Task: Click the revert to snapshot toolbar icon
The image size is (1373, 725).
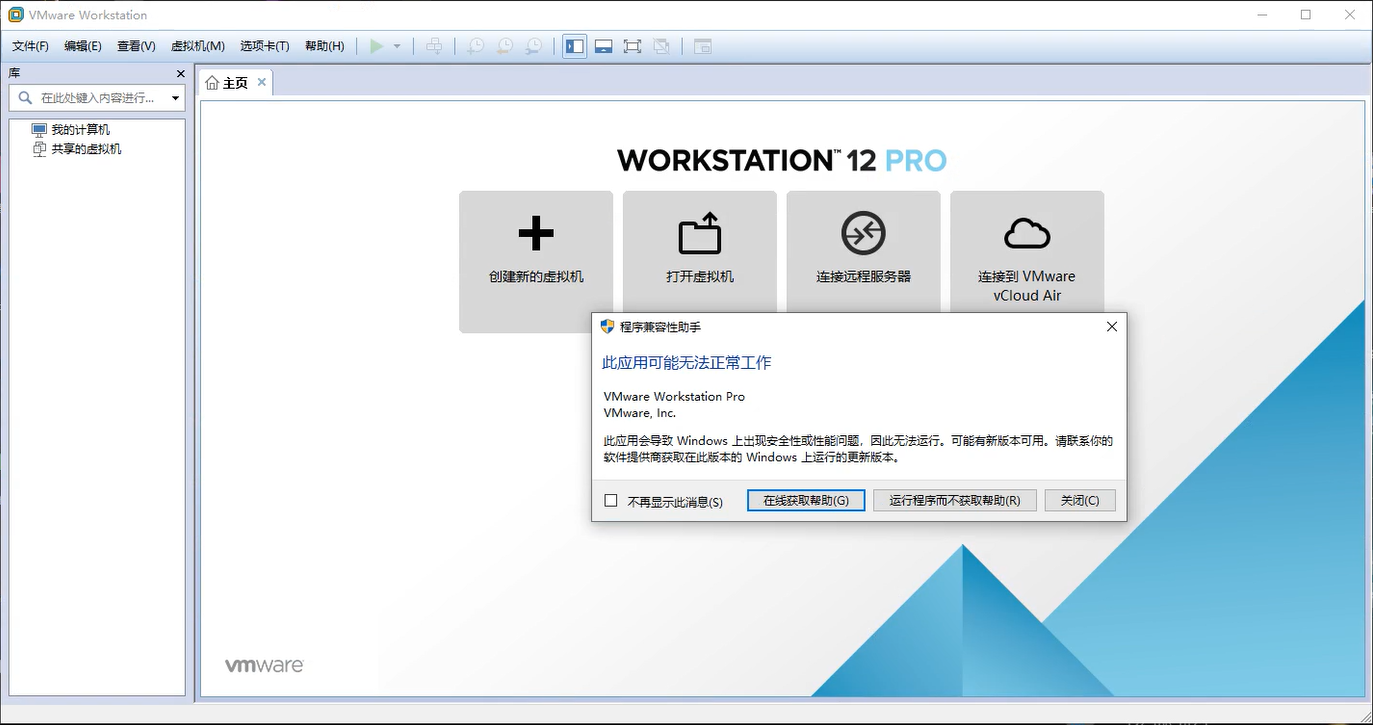Action: tap(505, 46)
